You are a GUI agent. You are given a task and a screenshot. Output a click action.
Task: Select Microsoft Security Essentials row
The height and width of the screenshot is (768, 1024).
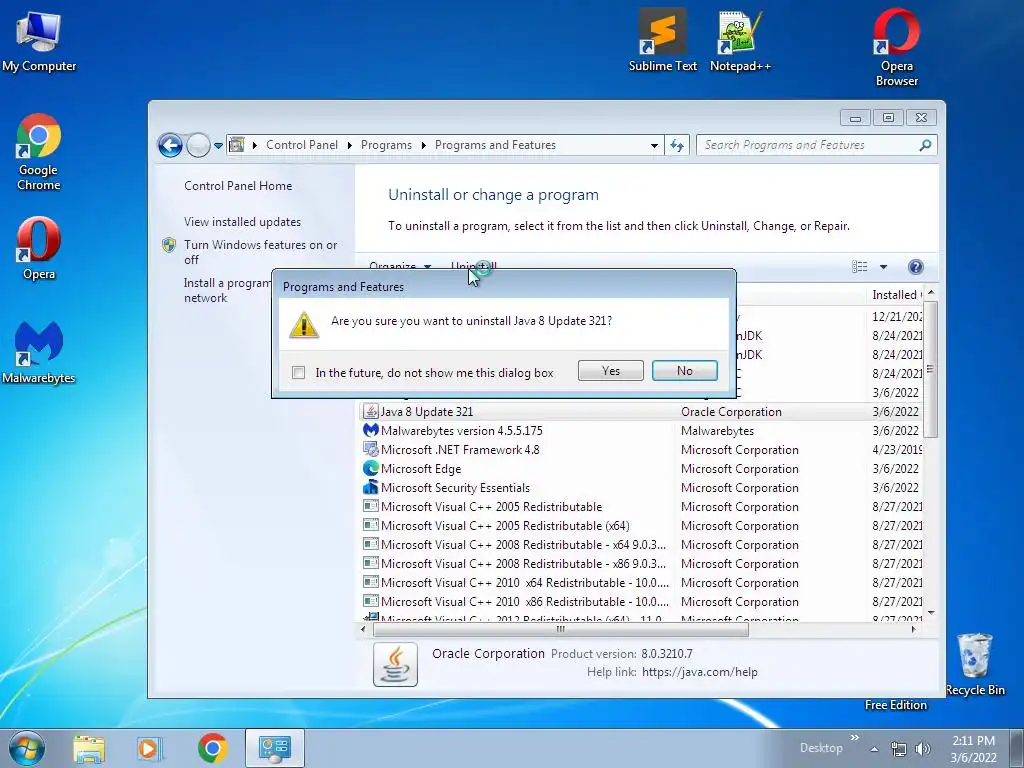point(641,487)
